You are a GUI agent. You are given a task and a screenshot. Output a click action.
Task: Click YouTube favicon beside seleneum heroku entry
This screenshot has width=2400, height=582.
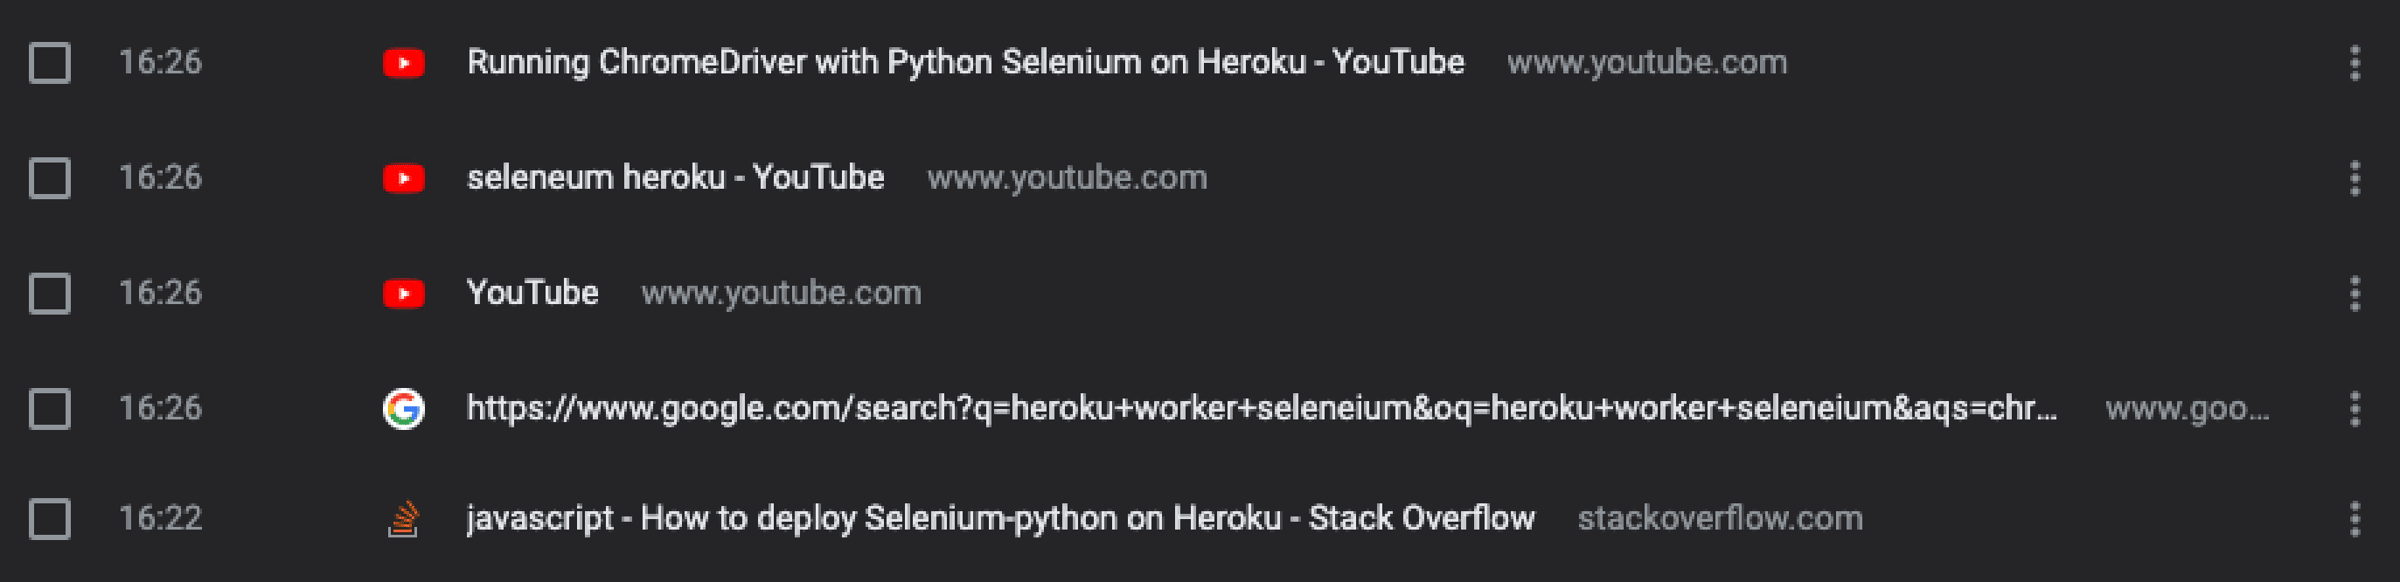(x=404, y=178)
